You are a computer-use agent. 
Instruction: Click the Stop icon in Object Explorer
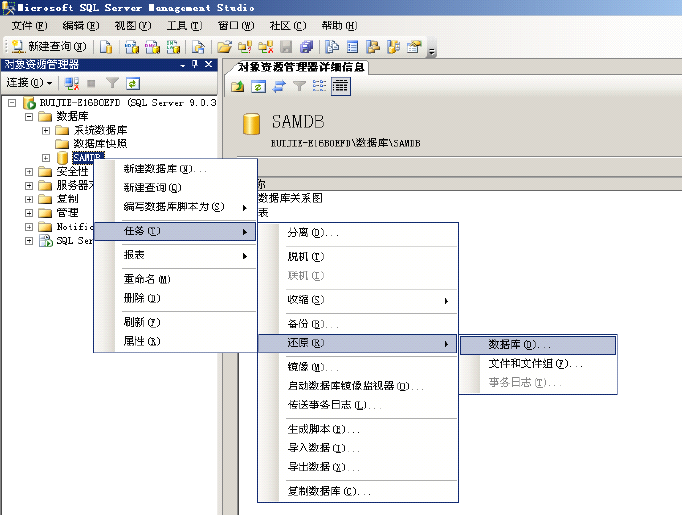click(x=91, y=83)
